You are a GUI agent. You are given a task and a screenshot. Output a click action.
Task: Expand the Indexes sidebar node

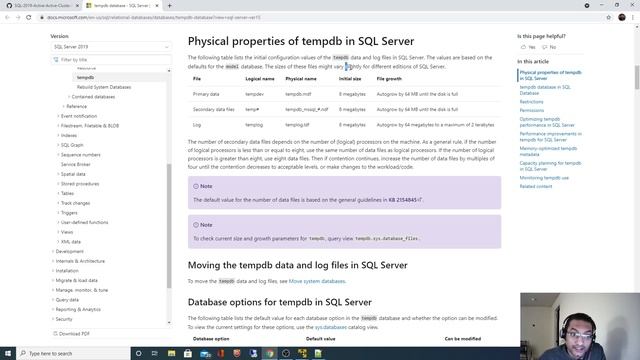(58, 136)
